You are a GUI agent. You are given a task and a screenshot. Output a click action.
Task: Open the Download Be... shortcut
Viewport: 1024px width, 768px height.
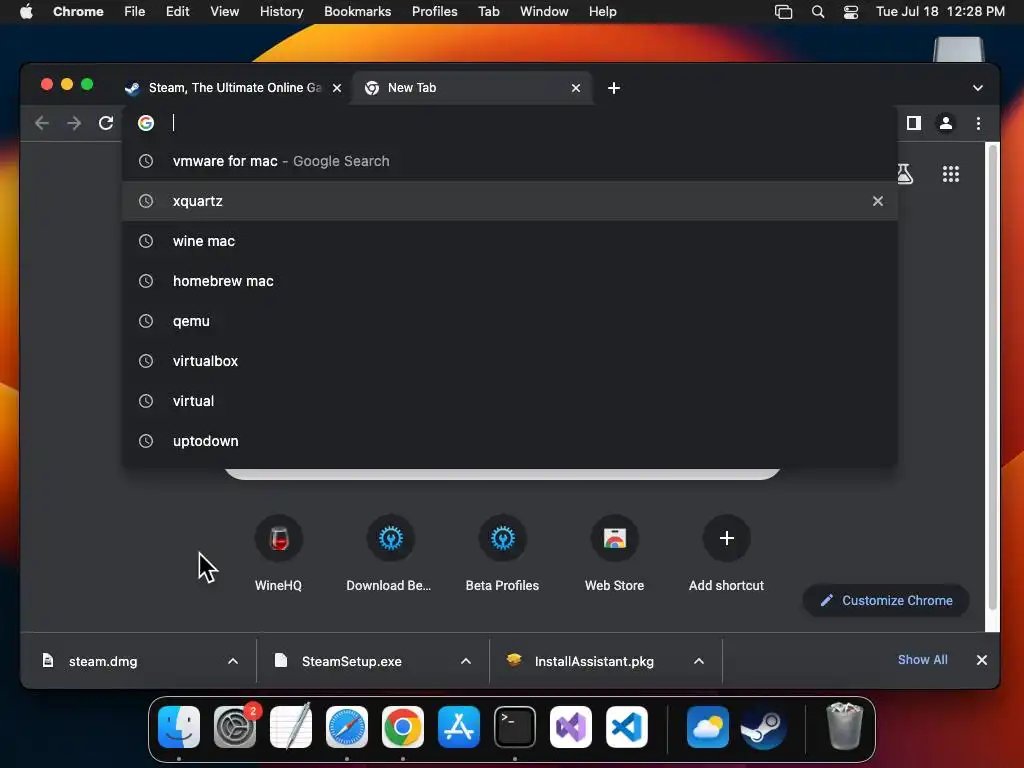tap(389, 552)
